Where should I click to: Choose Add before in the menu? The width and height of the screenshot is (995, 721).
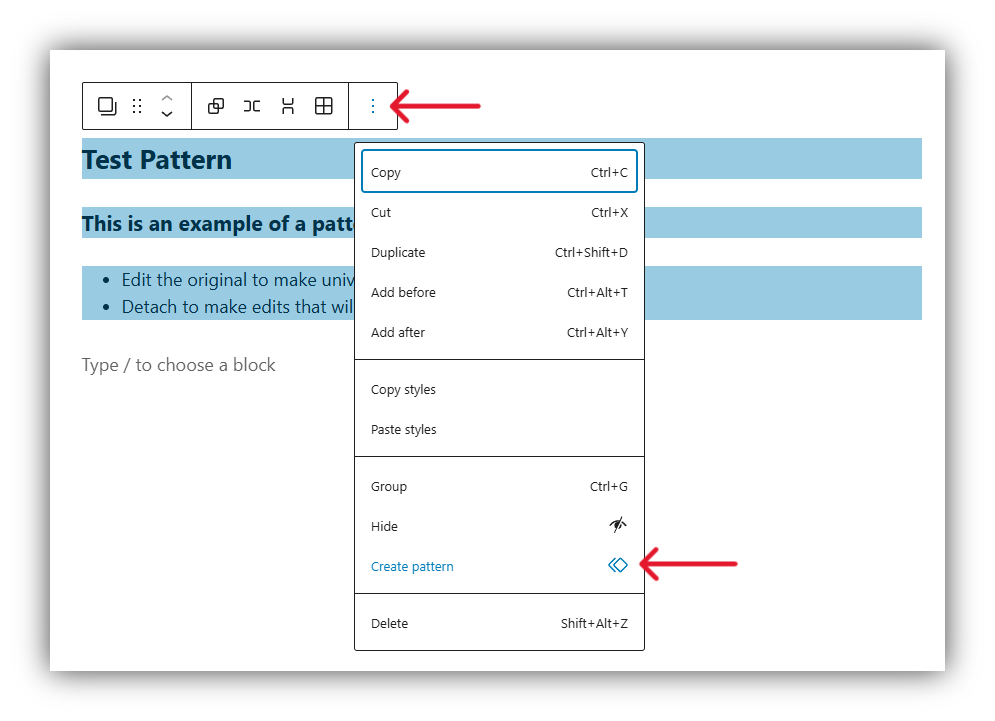(x=499, y=293)
